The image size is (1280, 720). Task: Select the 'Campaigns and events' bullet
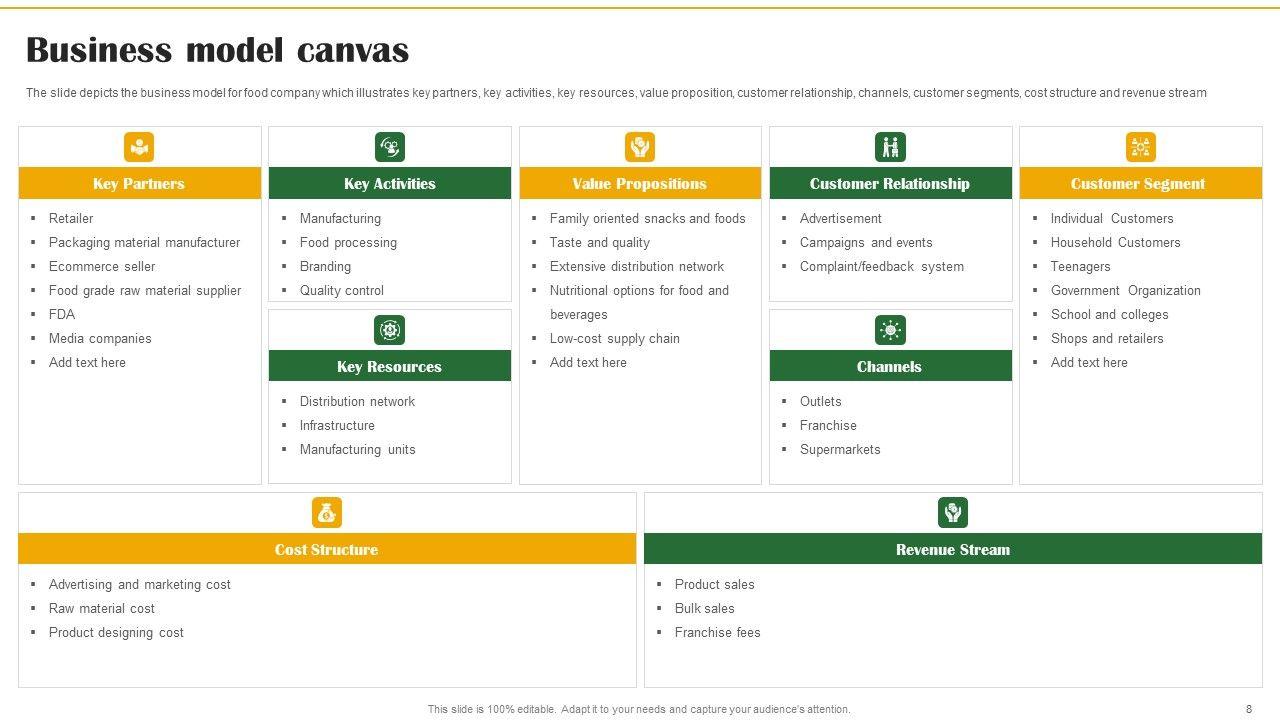coord(866,242)
